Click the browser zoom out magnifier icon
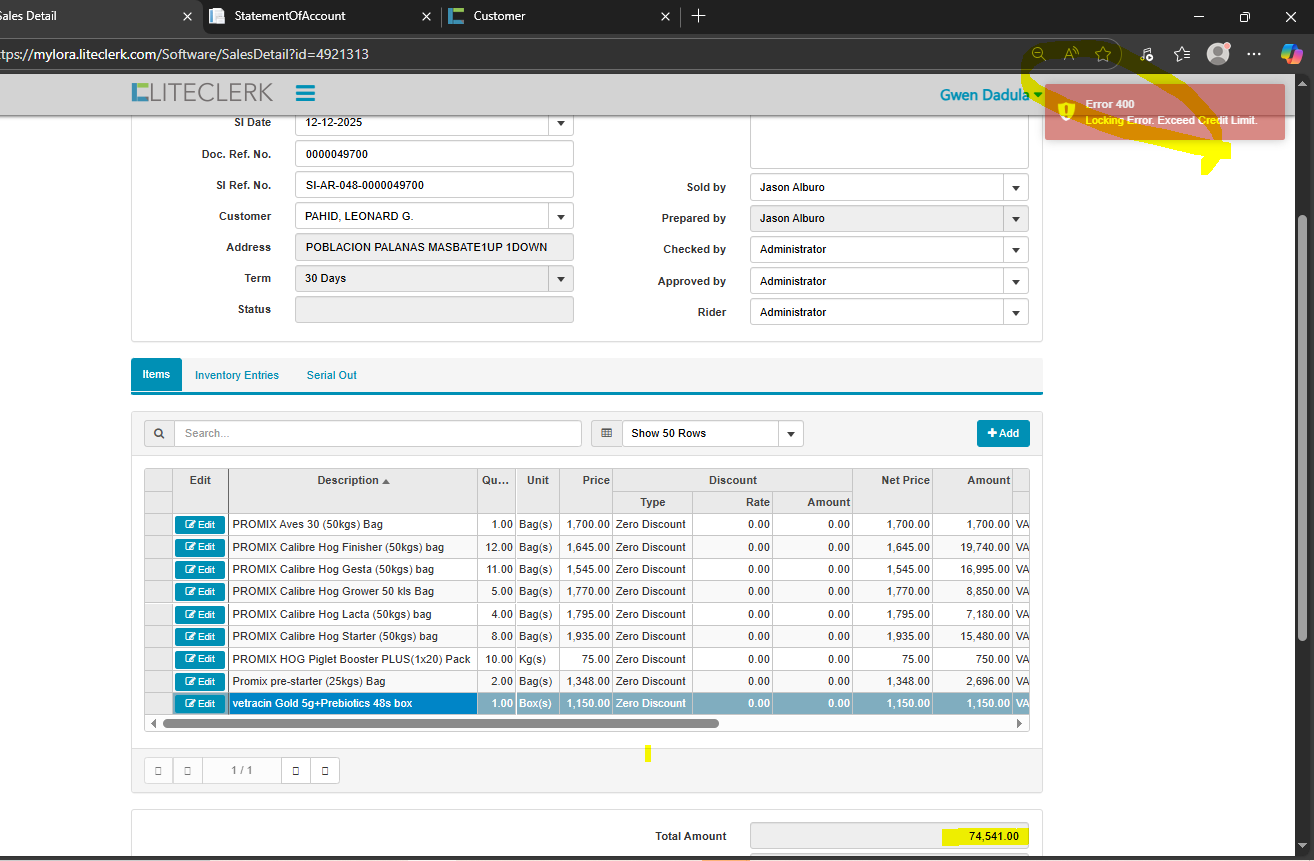This screenshot has height=861, width=1314. pos(1039,54)
